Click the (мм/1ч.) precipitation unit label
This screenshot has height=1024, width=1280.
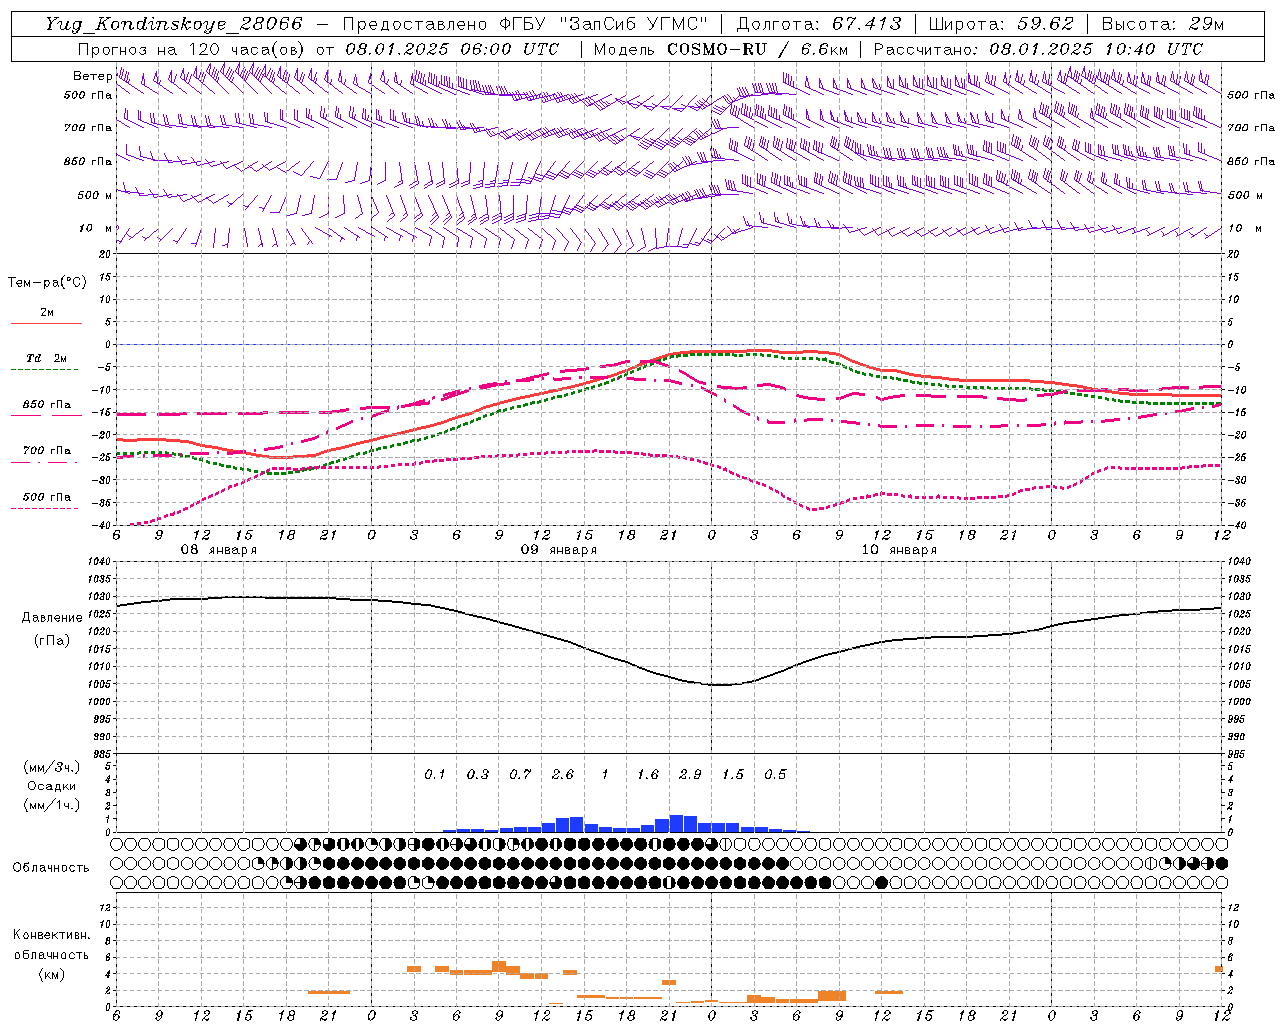click(52, 805)
